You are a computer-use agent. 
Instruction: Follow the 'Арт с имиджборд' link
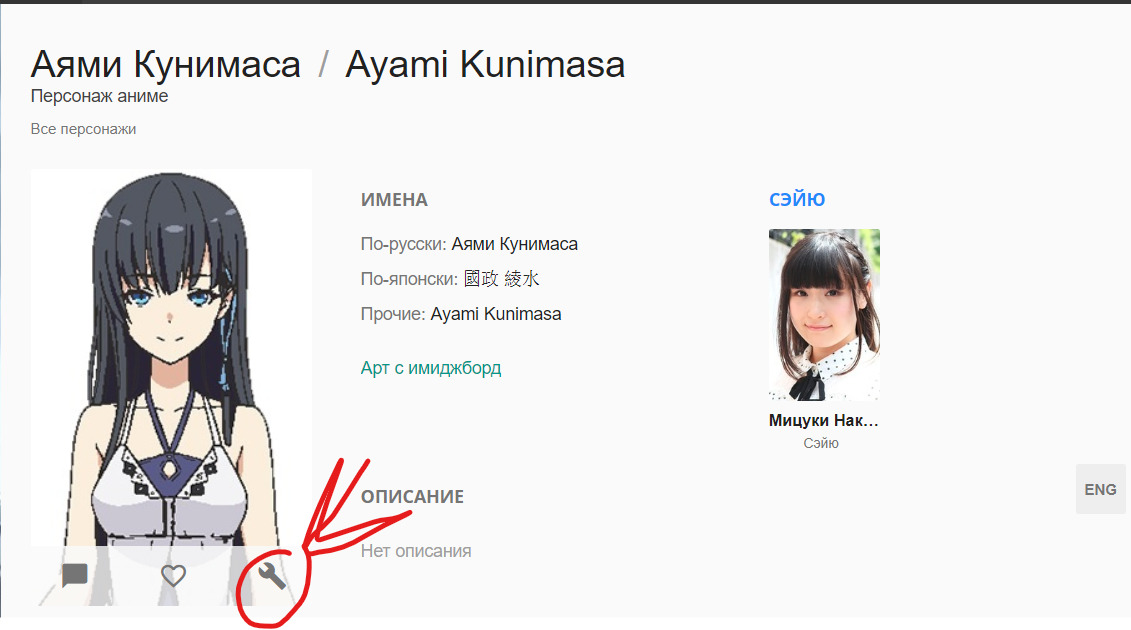431,368
